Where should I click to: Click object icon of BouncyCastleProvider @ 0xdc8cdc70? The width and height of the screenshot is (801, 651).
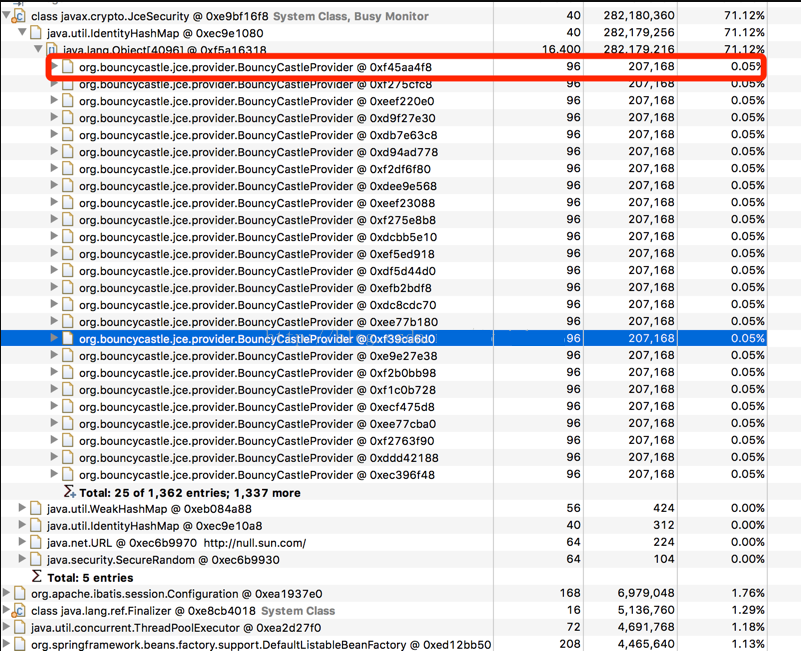tap(68, 304)
